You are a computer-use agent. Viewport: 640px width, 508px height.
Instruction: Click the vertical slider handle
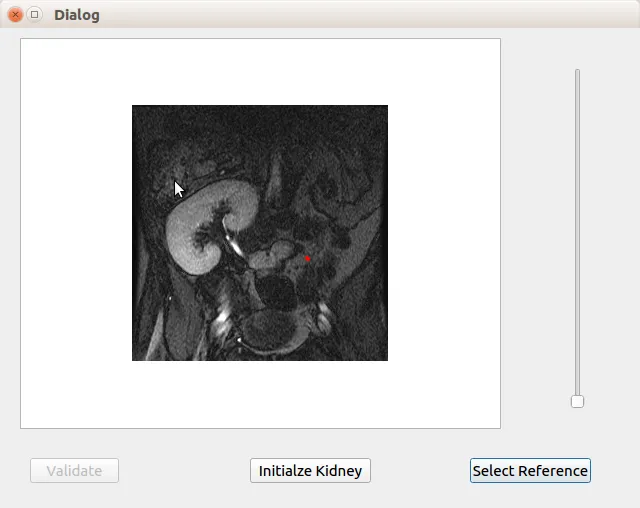pos(577,401)
